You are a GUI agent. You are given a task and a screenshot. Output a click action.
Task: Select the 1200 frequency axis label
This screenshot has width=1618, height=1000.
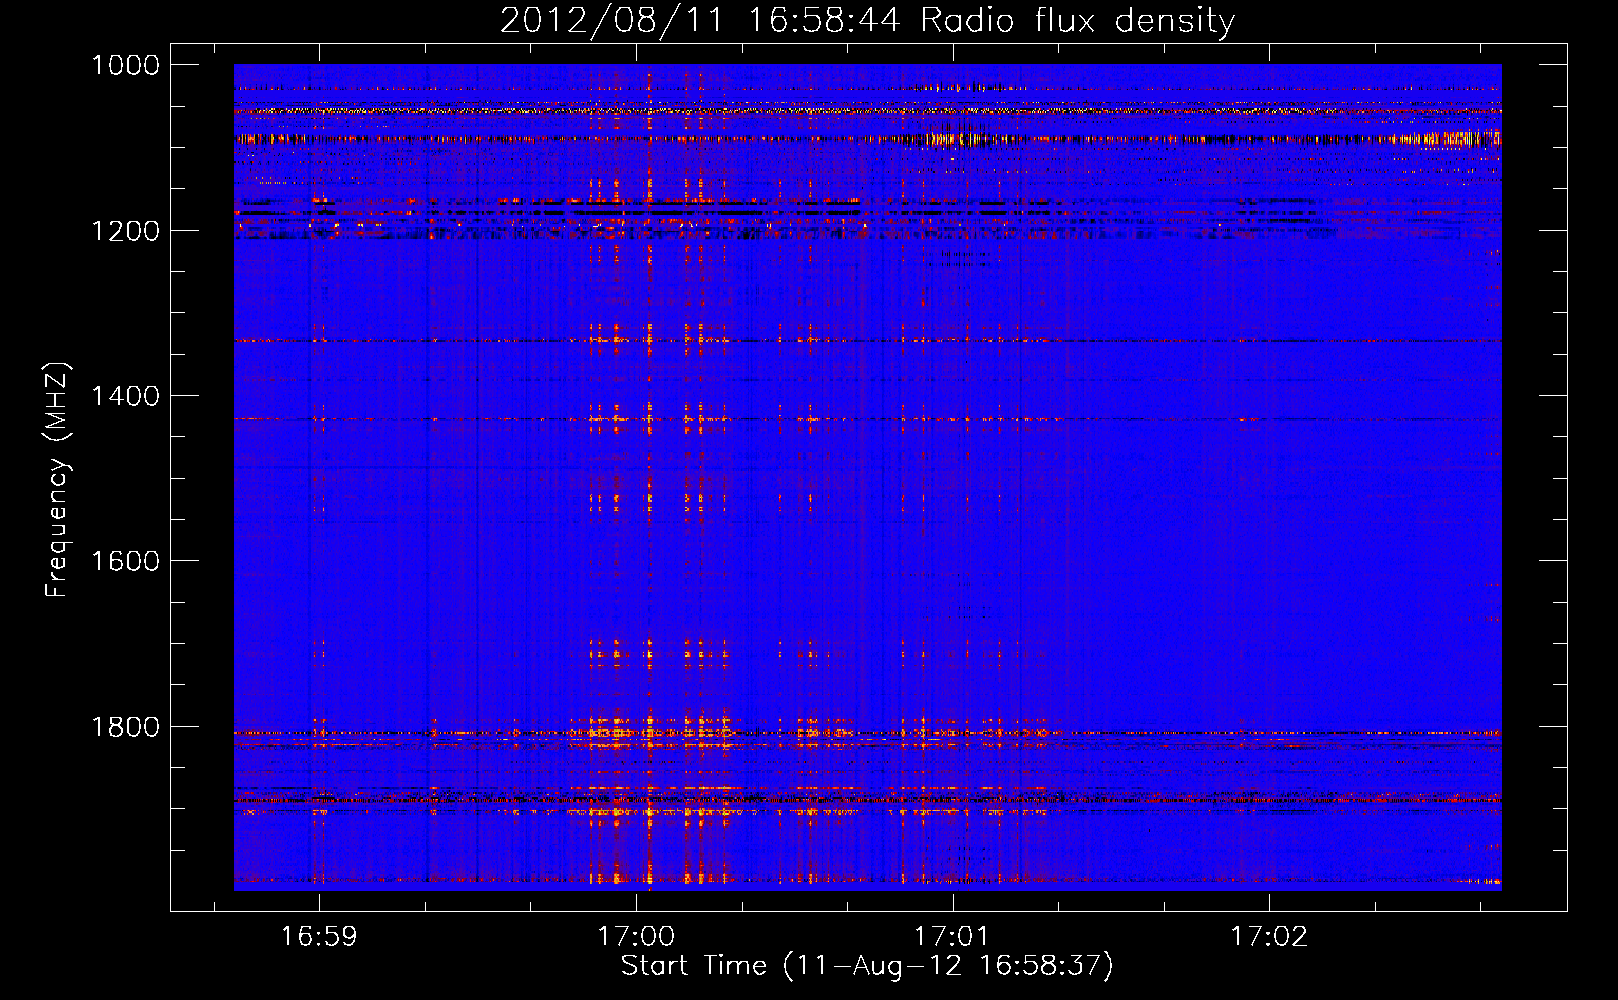pyautogui.click(x=125, y=231)
